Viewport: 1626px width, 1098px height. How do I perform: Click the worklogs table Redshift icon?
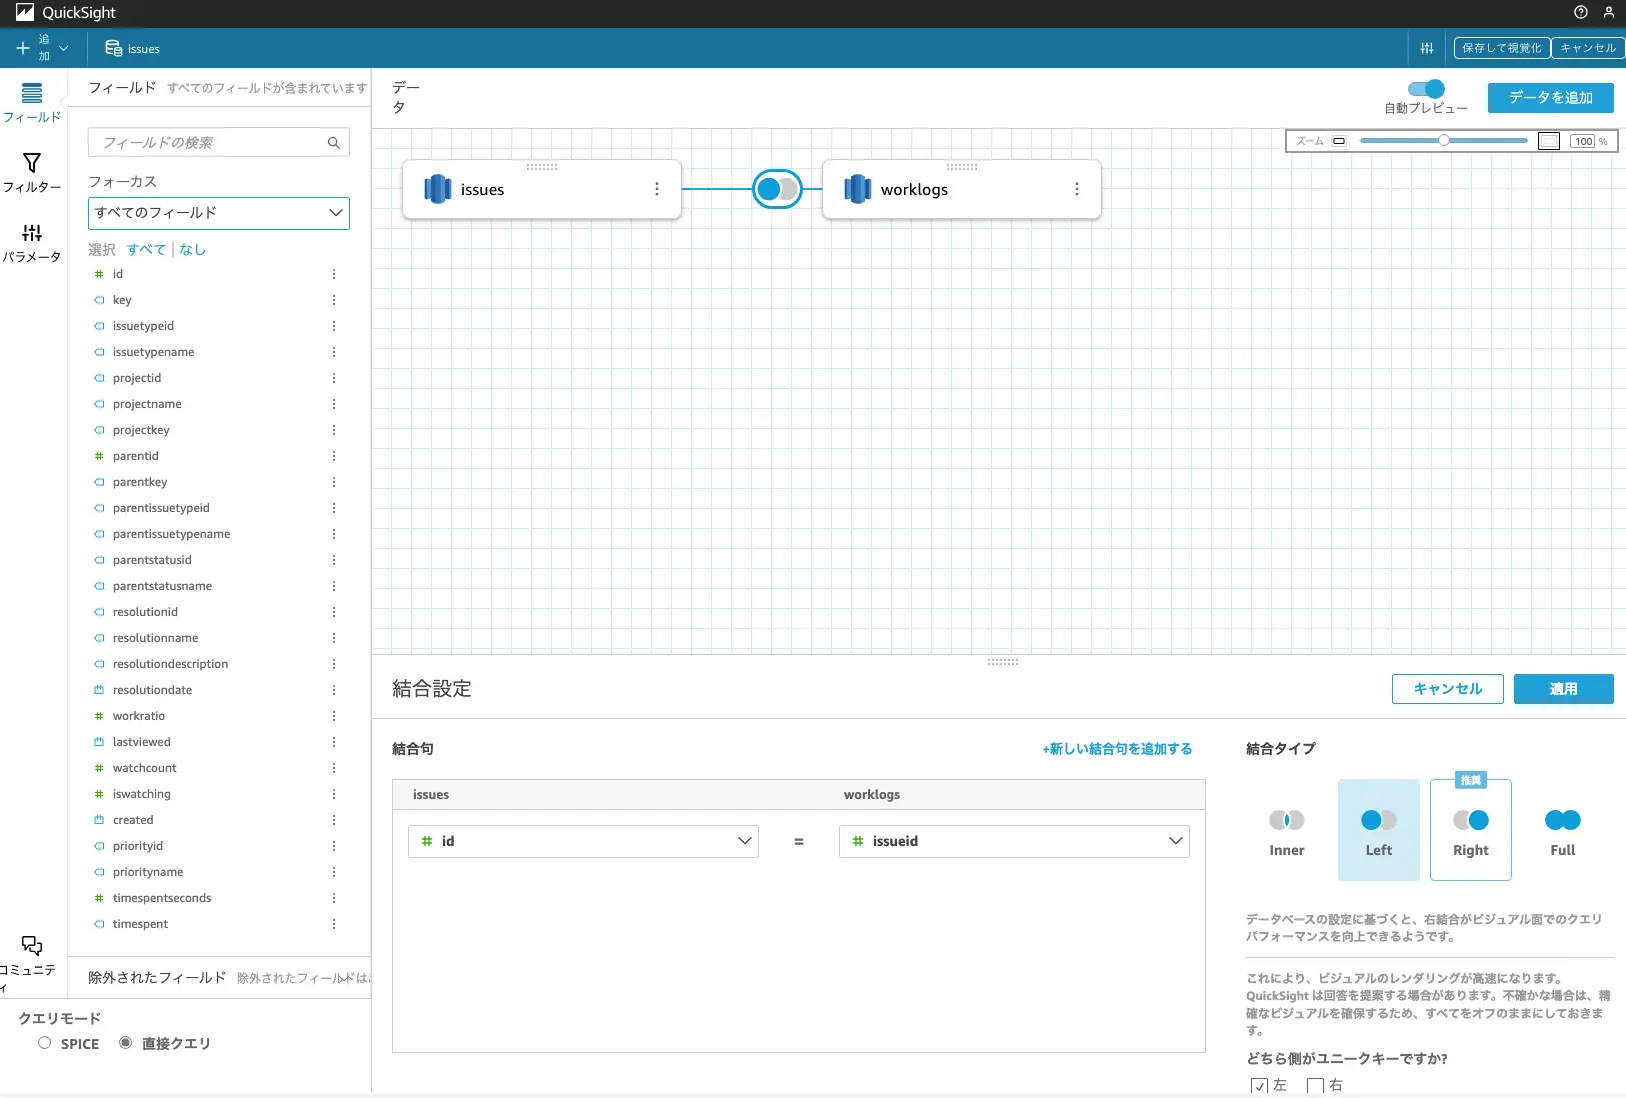coord(858,189)
